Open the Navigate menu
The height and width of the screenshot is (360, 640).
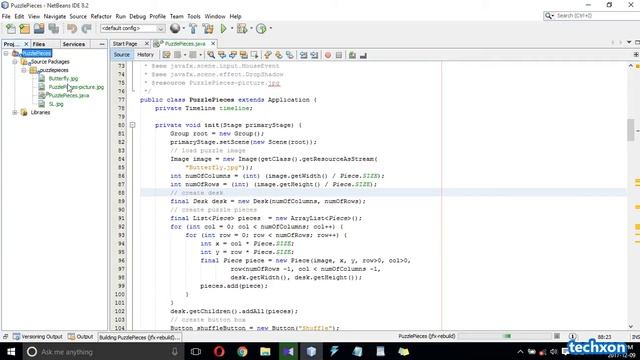click(x=55, y=16)
